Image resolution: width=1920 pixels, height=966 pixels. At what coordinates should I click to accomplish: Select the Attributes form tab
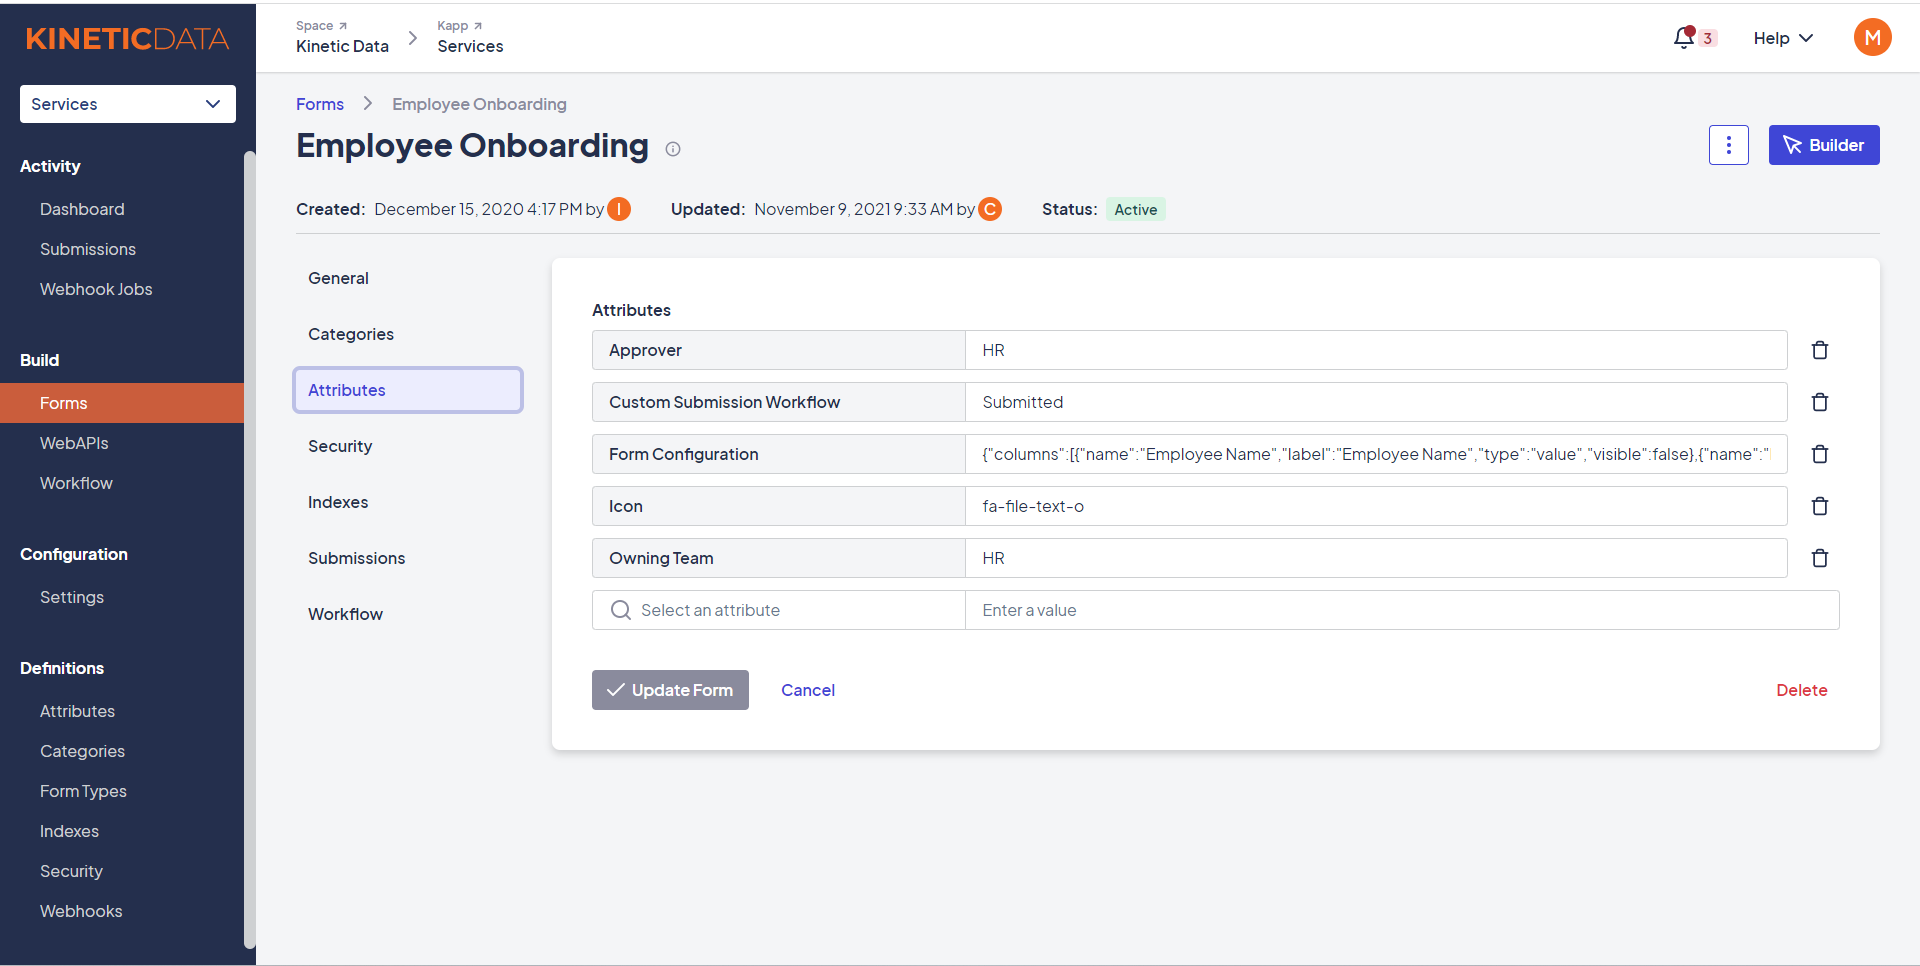pos(408,390)
